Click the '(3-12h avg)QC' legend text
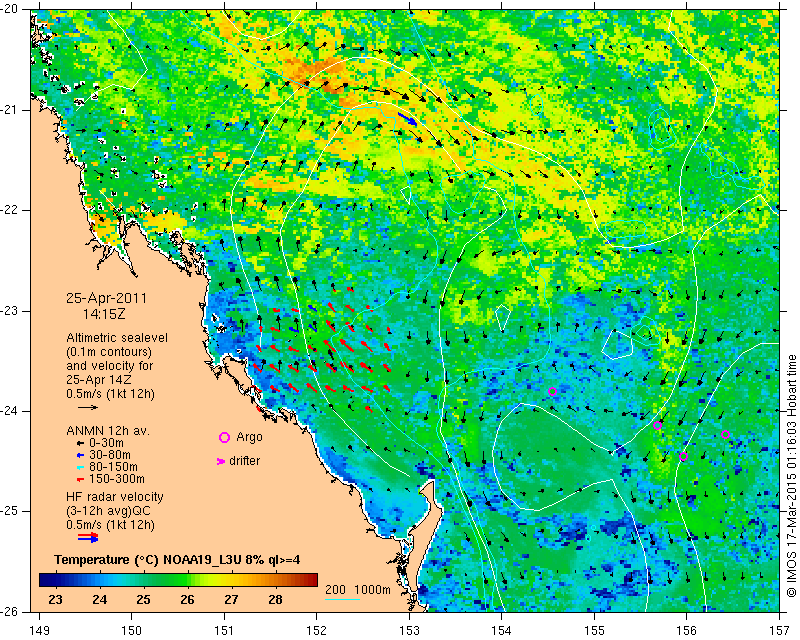Viewport: 800px width, 640px height. [x=108, y=511]
